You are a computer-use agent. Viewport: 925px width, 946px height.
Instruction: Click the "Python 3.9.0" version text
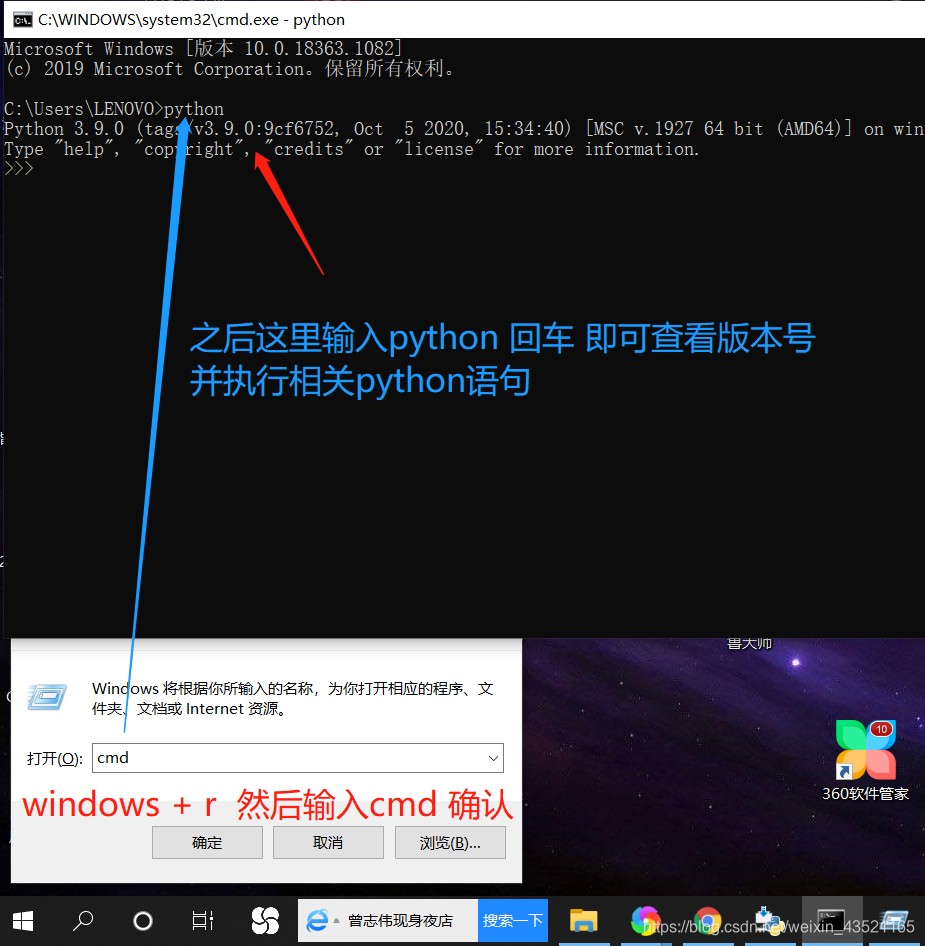pyautogui.click(x=63, y=129)
